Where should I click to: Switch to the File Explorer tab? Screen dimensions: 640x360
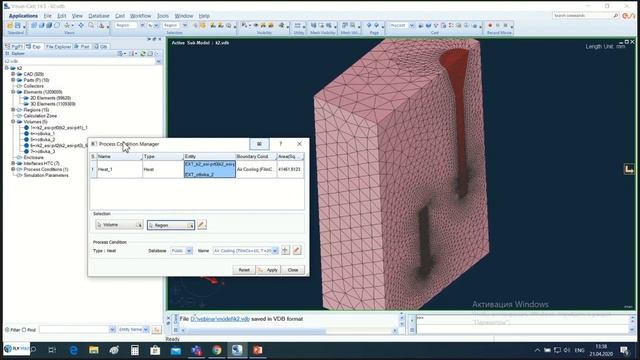point(58,47)
